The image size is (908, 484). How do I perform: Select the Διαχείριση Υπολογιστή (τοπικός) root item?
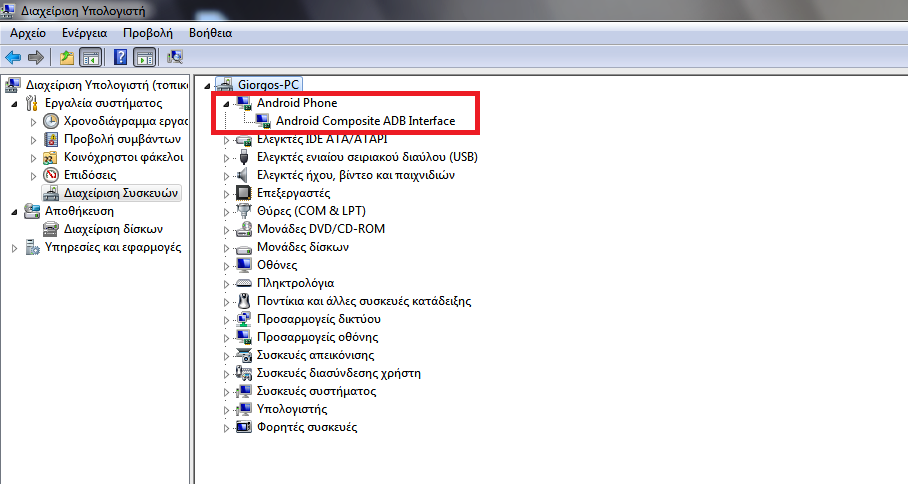[107, 85]
